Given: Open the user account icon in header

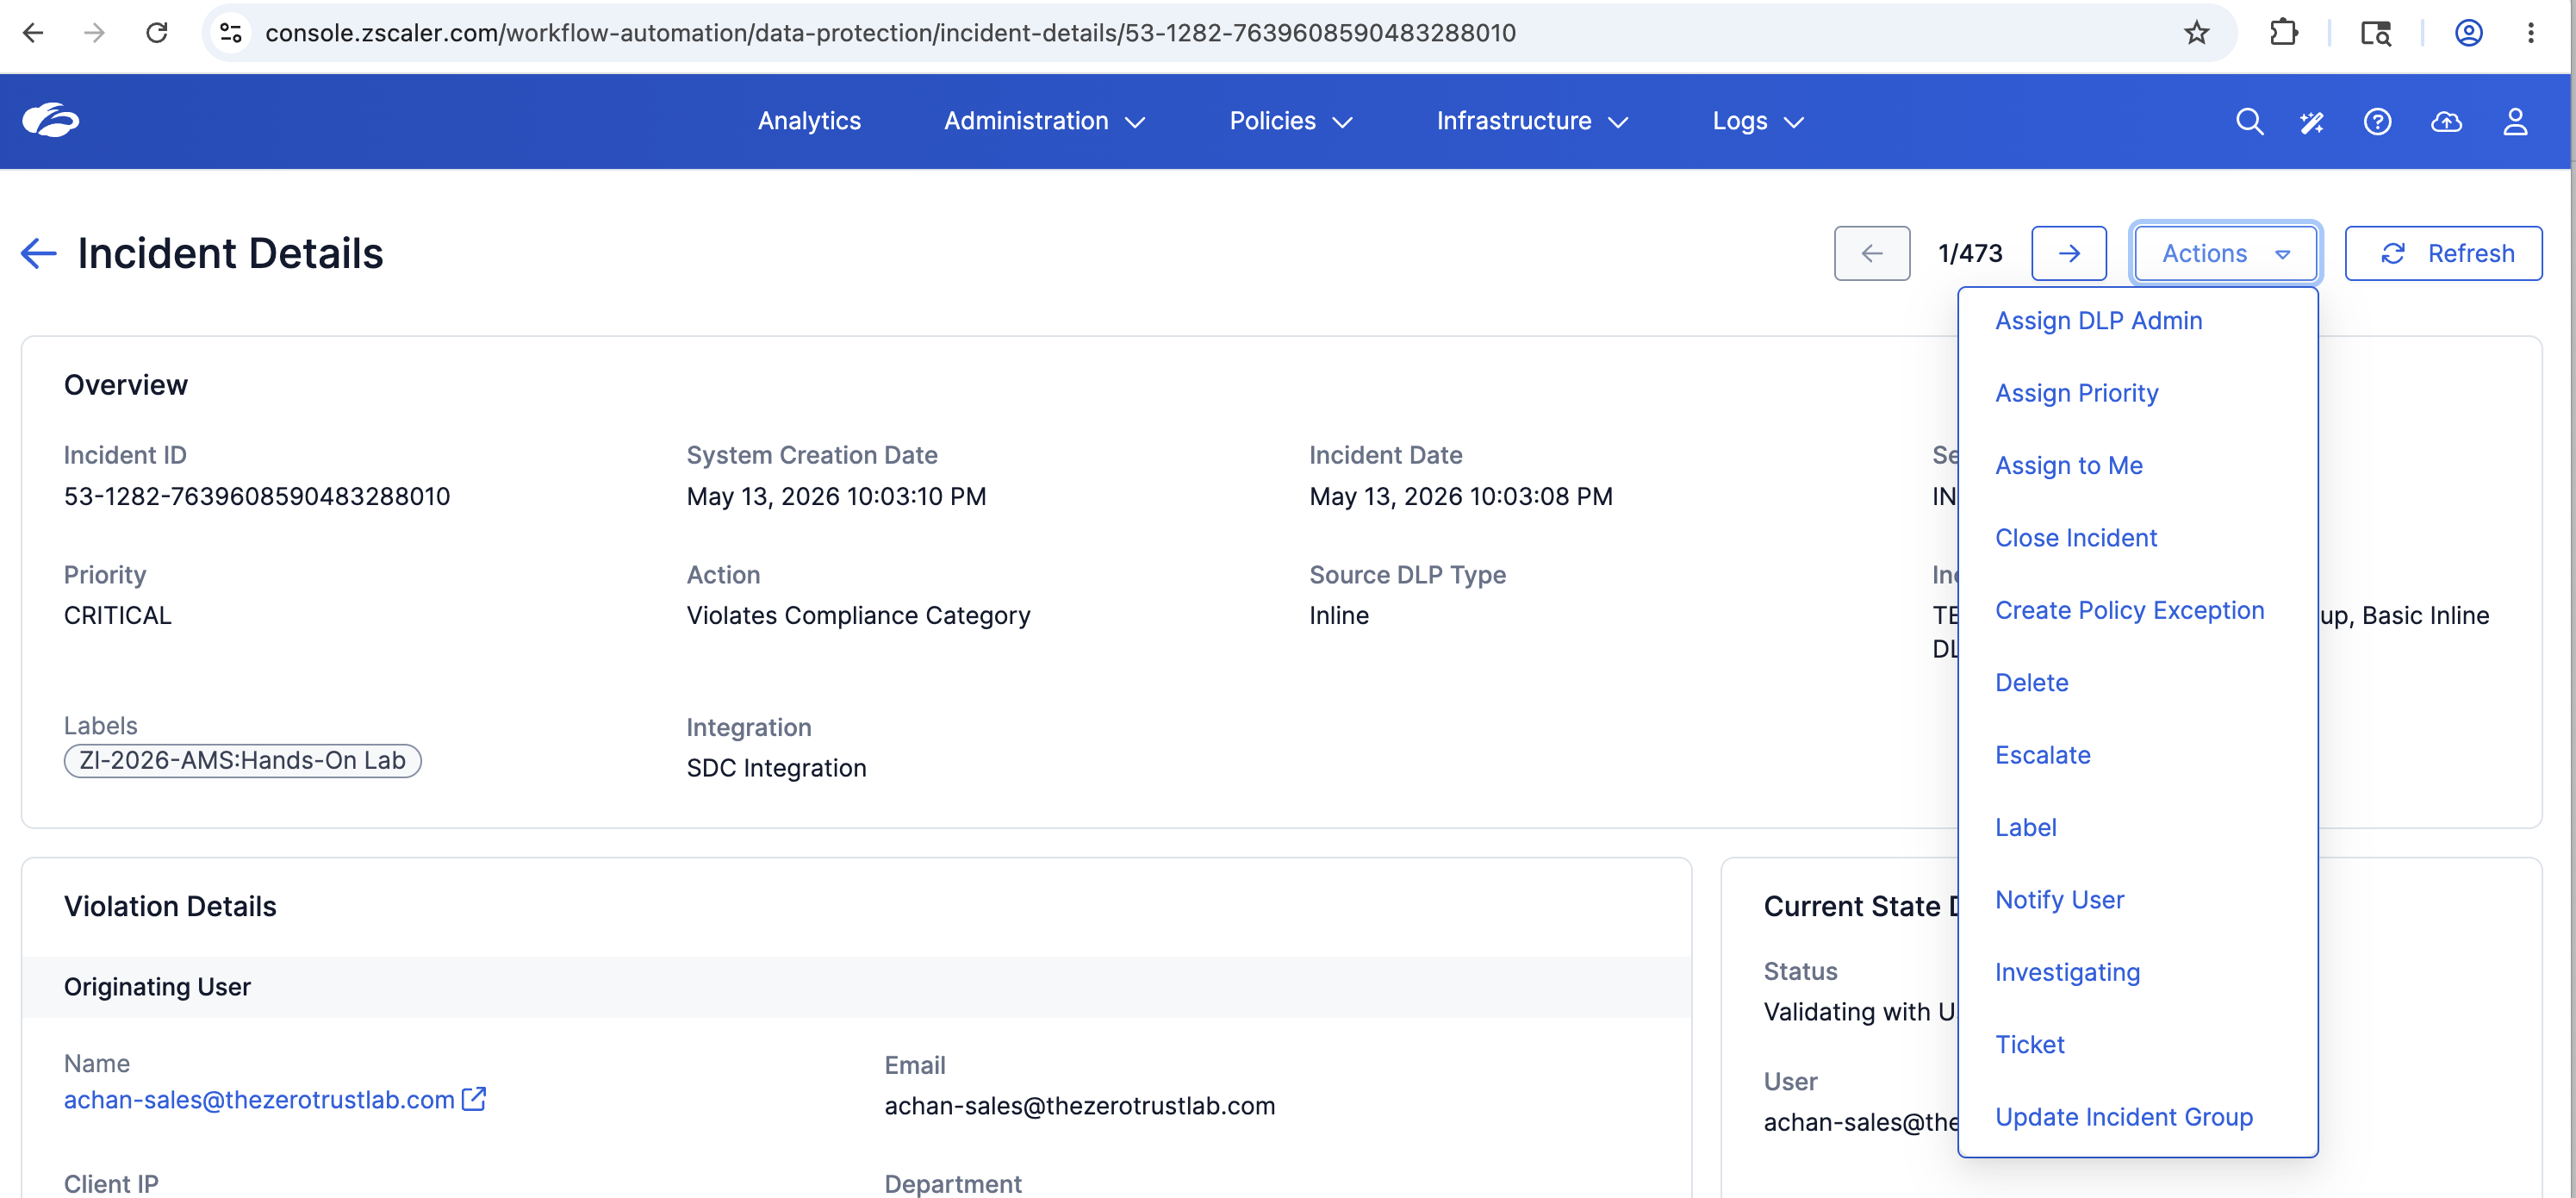Looking at the screenshot, I should tap(2515, 122).
